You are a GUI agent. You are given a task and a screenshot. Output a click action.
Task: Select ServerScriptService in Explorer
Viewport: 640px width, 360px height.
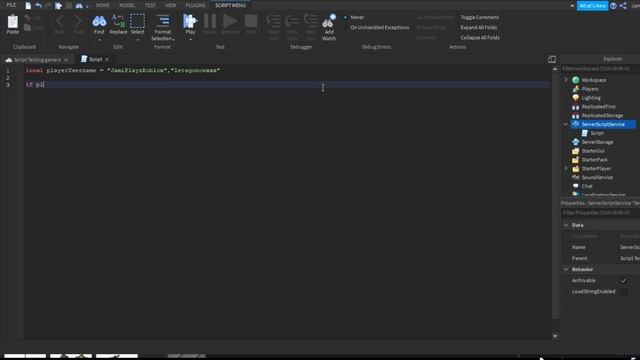(603, 124)
